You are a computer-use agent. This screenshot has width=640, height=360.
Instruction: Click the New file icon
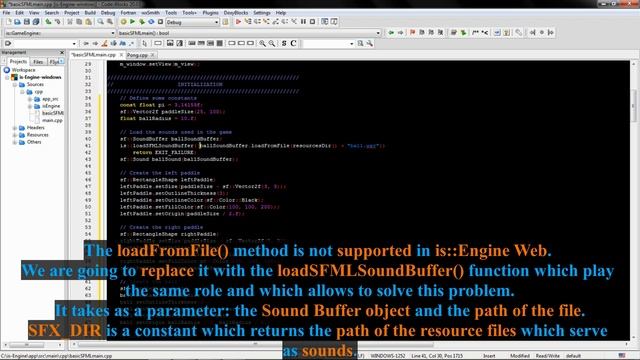8,22
